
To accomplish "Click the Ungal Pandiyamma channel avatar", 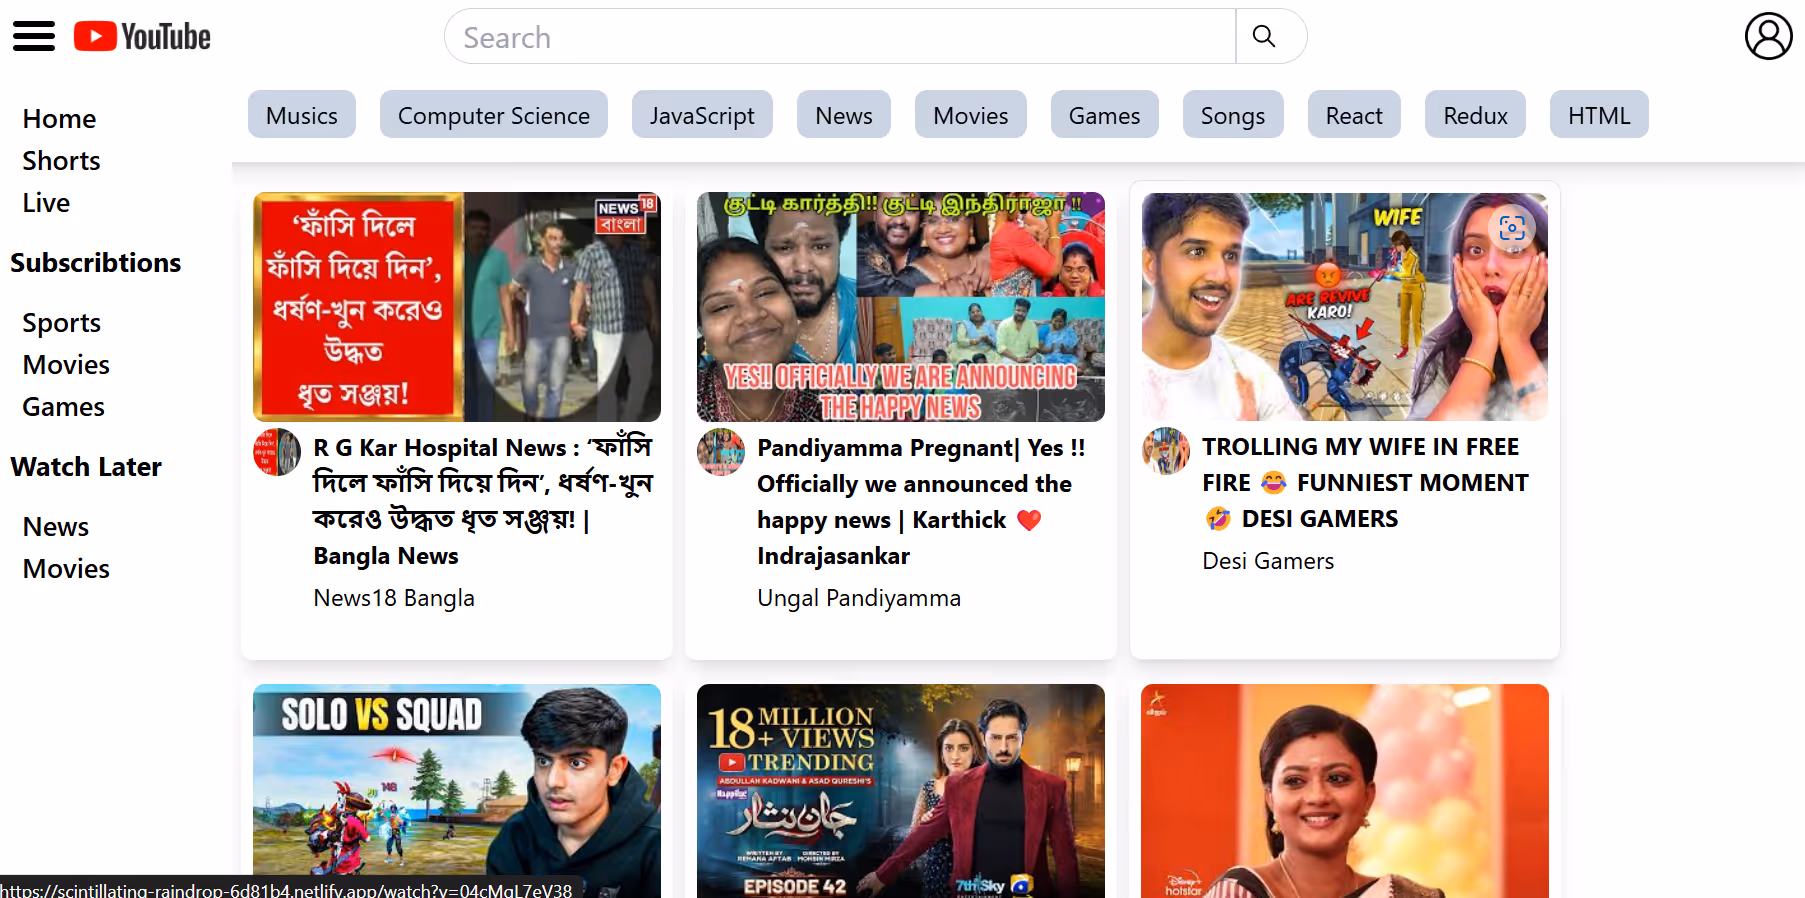I will click(721, 452).
